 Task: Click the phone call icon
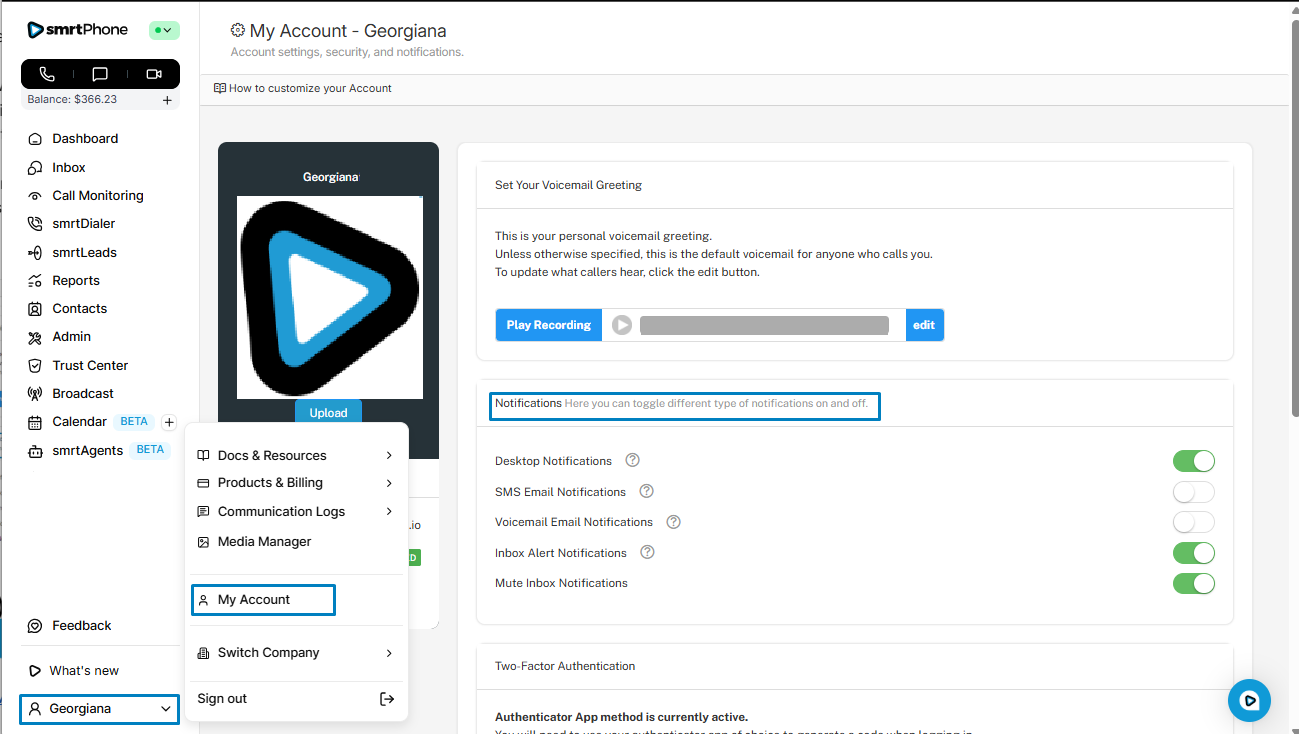coord(47,74)
